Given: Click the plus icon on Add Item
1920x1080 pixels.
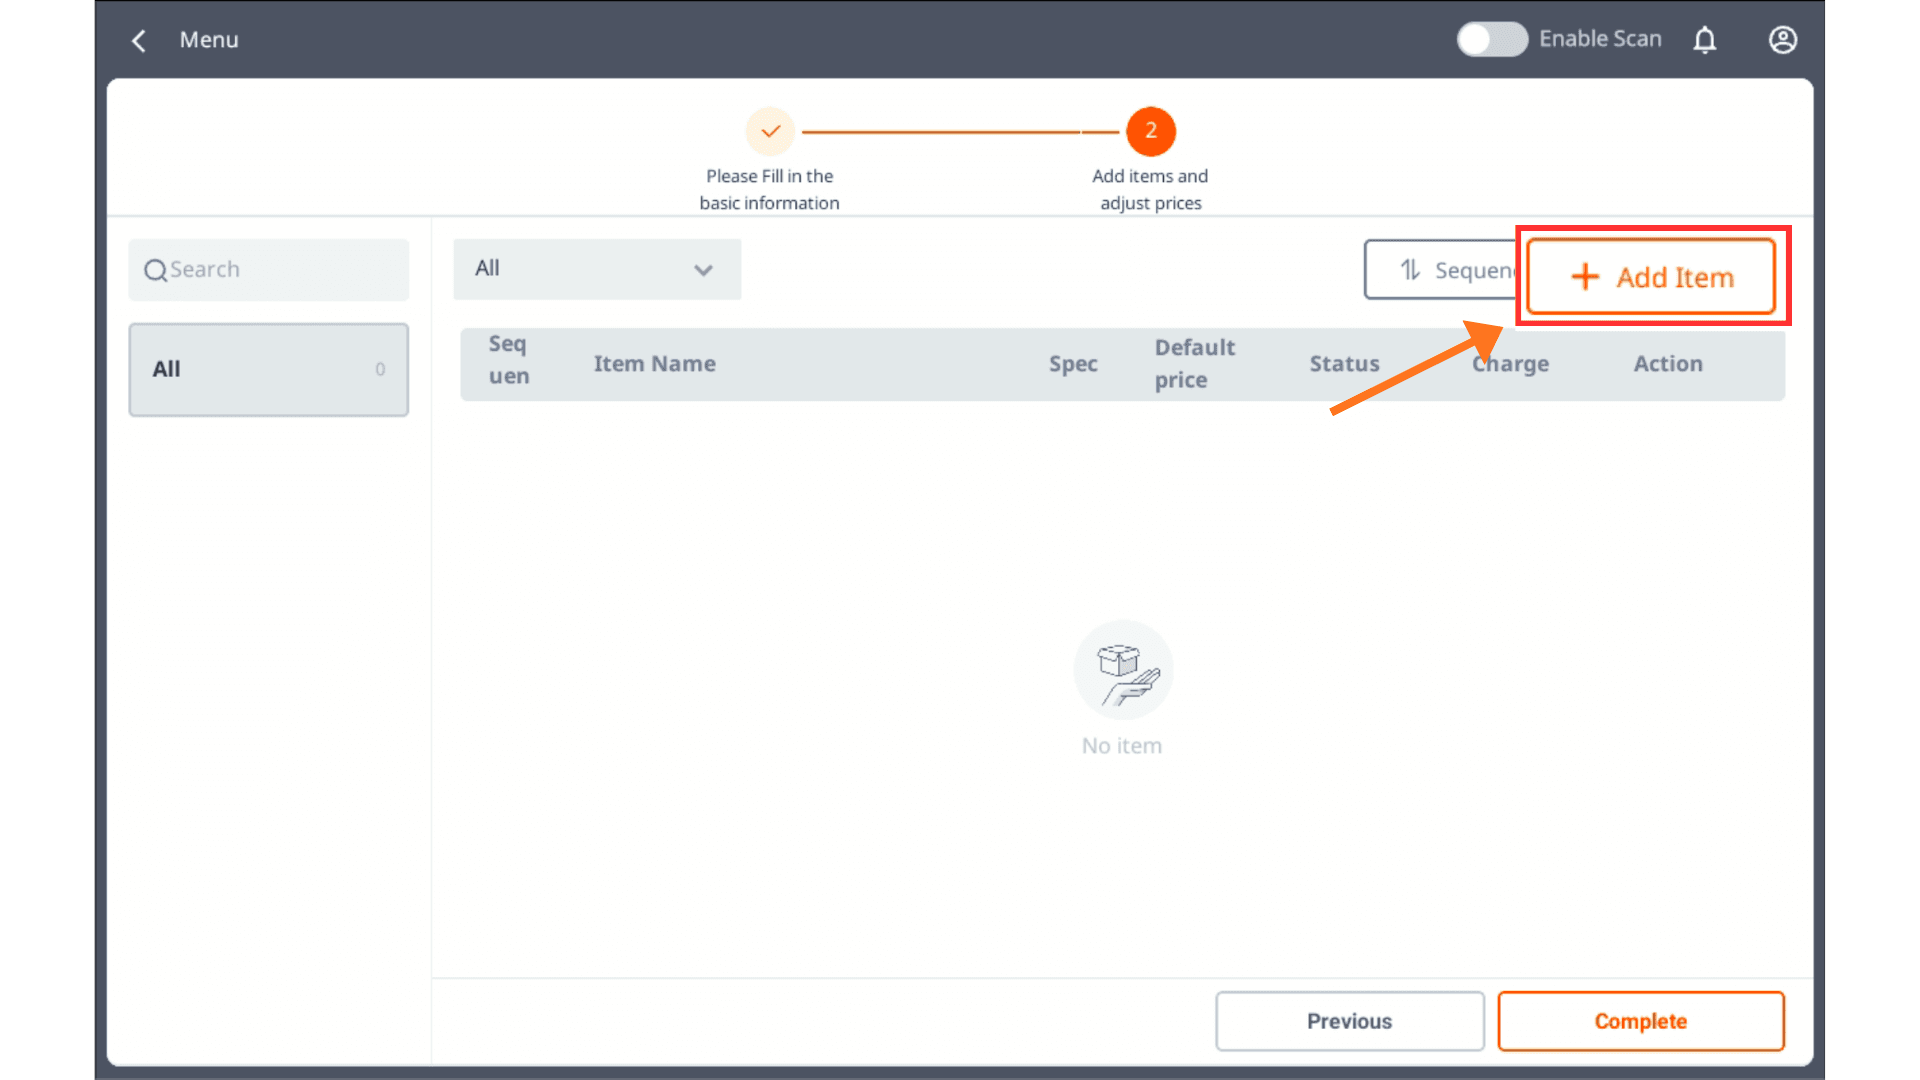Looking at the screenshot, I should (1585, 277).
